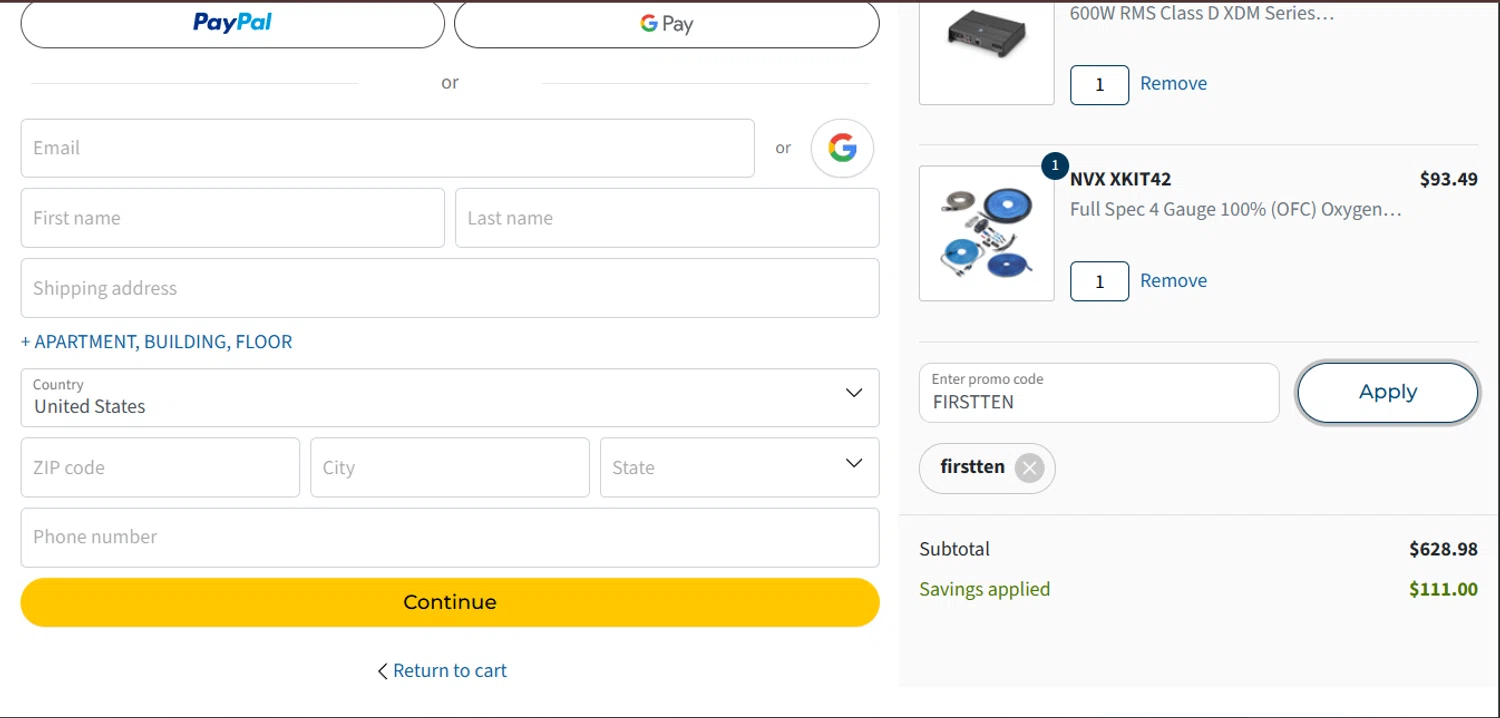This screenshot has width=1500, height=718.
Task: Click the NVX XKIT42 product thumbnail
Action: [x=986, y=233]
